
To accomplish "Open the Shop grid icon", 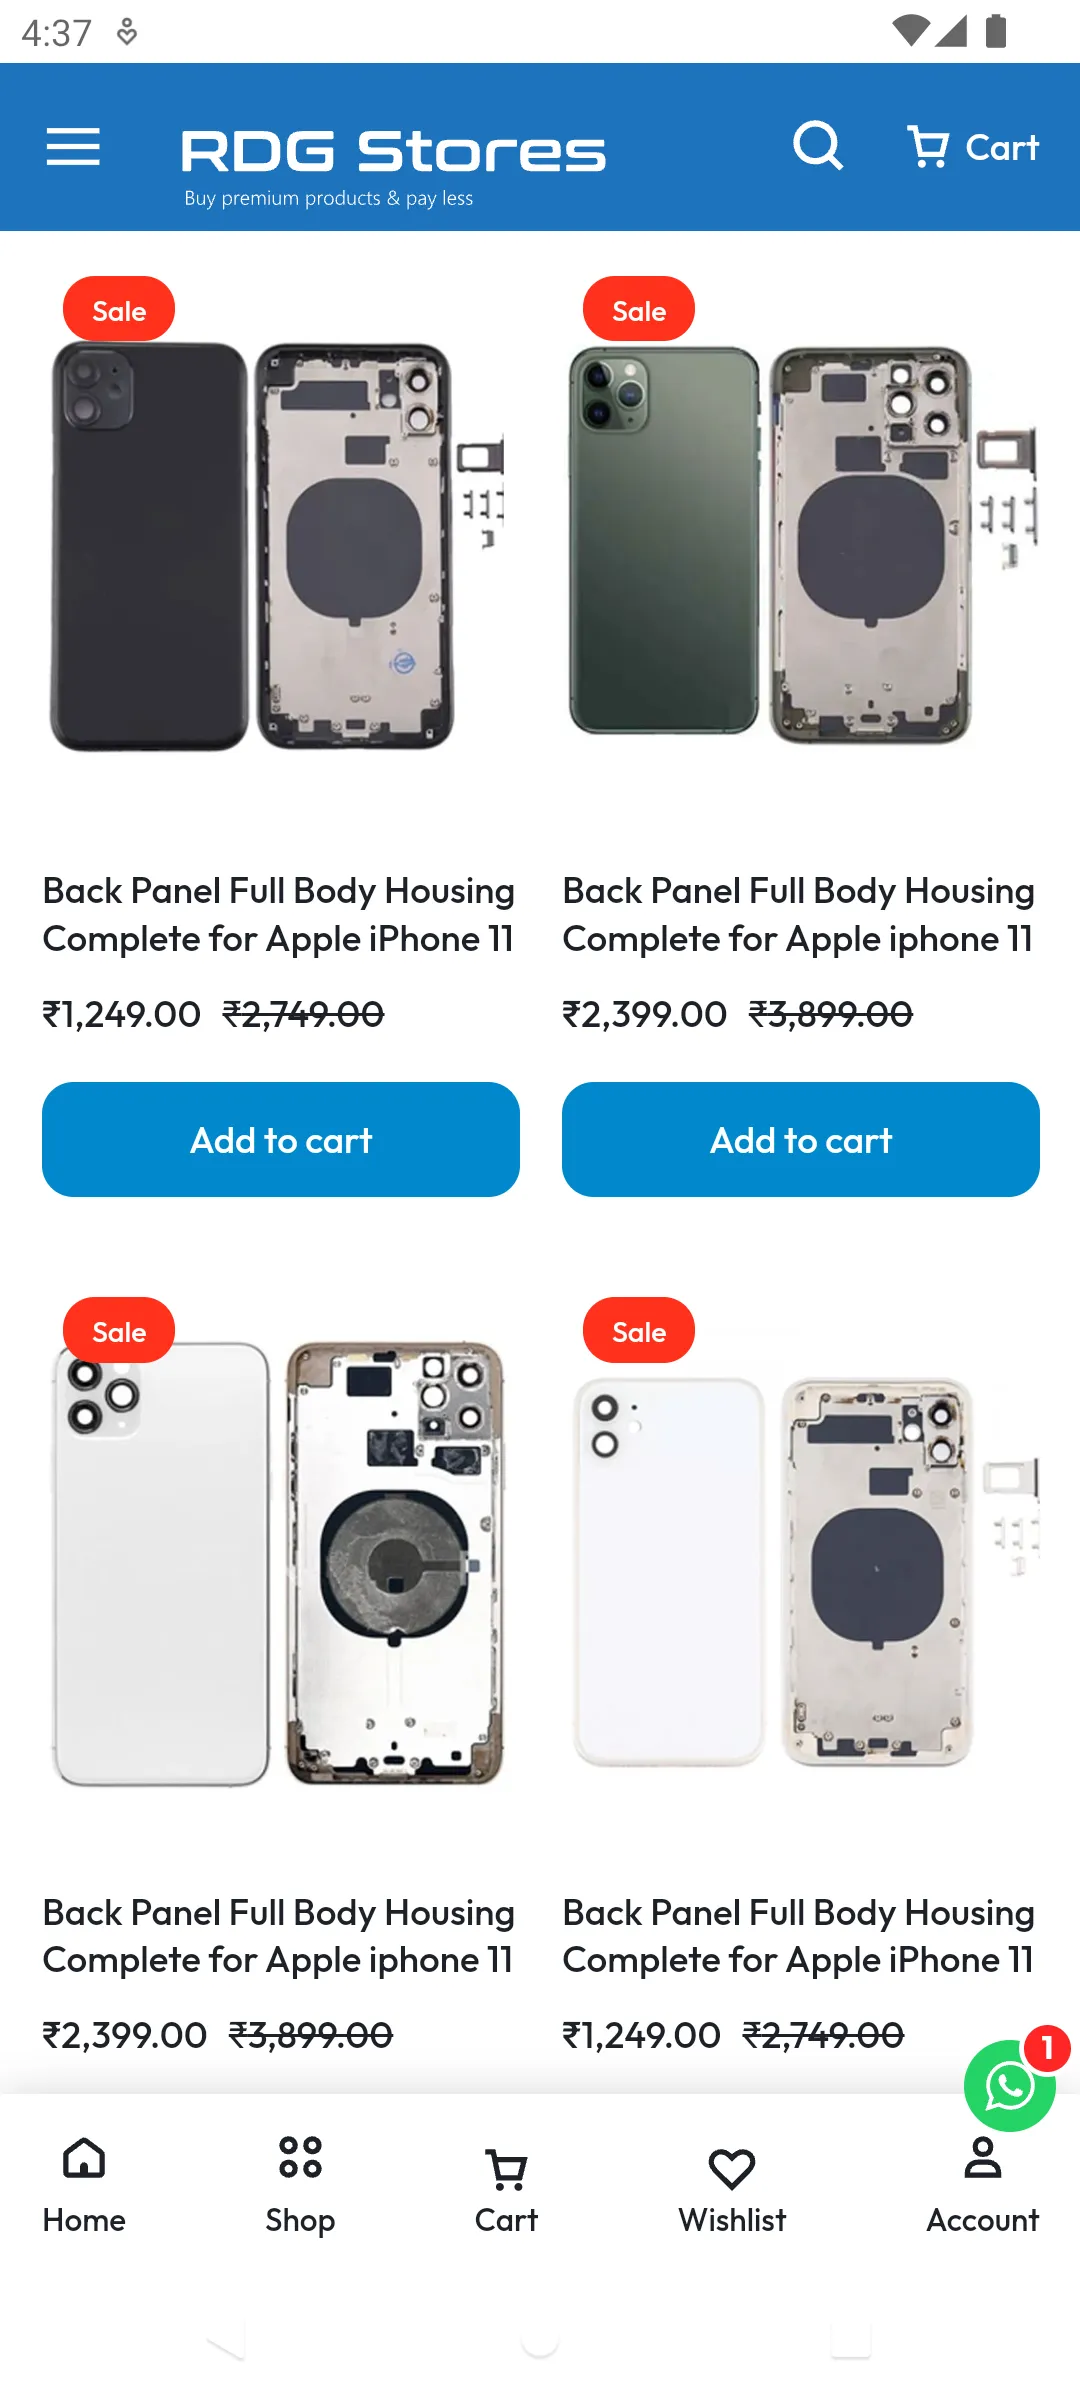I will tap(300, 2190).
